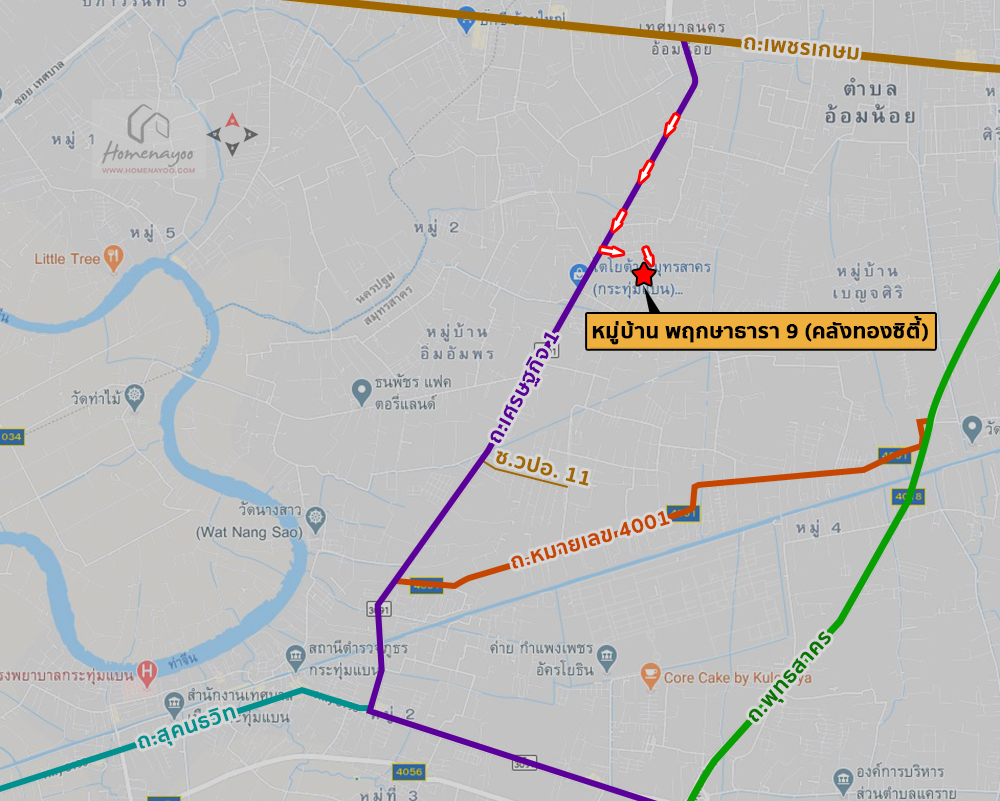Click the red star location marker
Viewport: 1000px width, 801px height.
coord(645,274)
